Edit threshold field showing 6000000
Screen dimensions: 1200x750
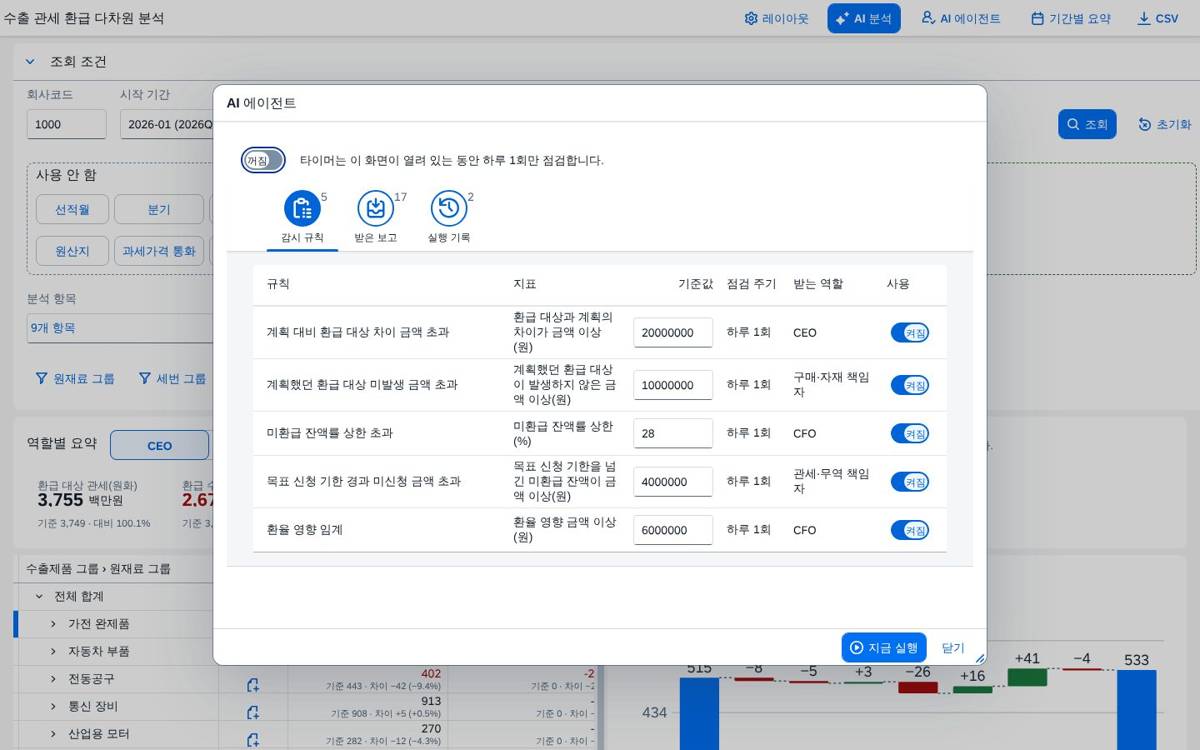point(673,530)
